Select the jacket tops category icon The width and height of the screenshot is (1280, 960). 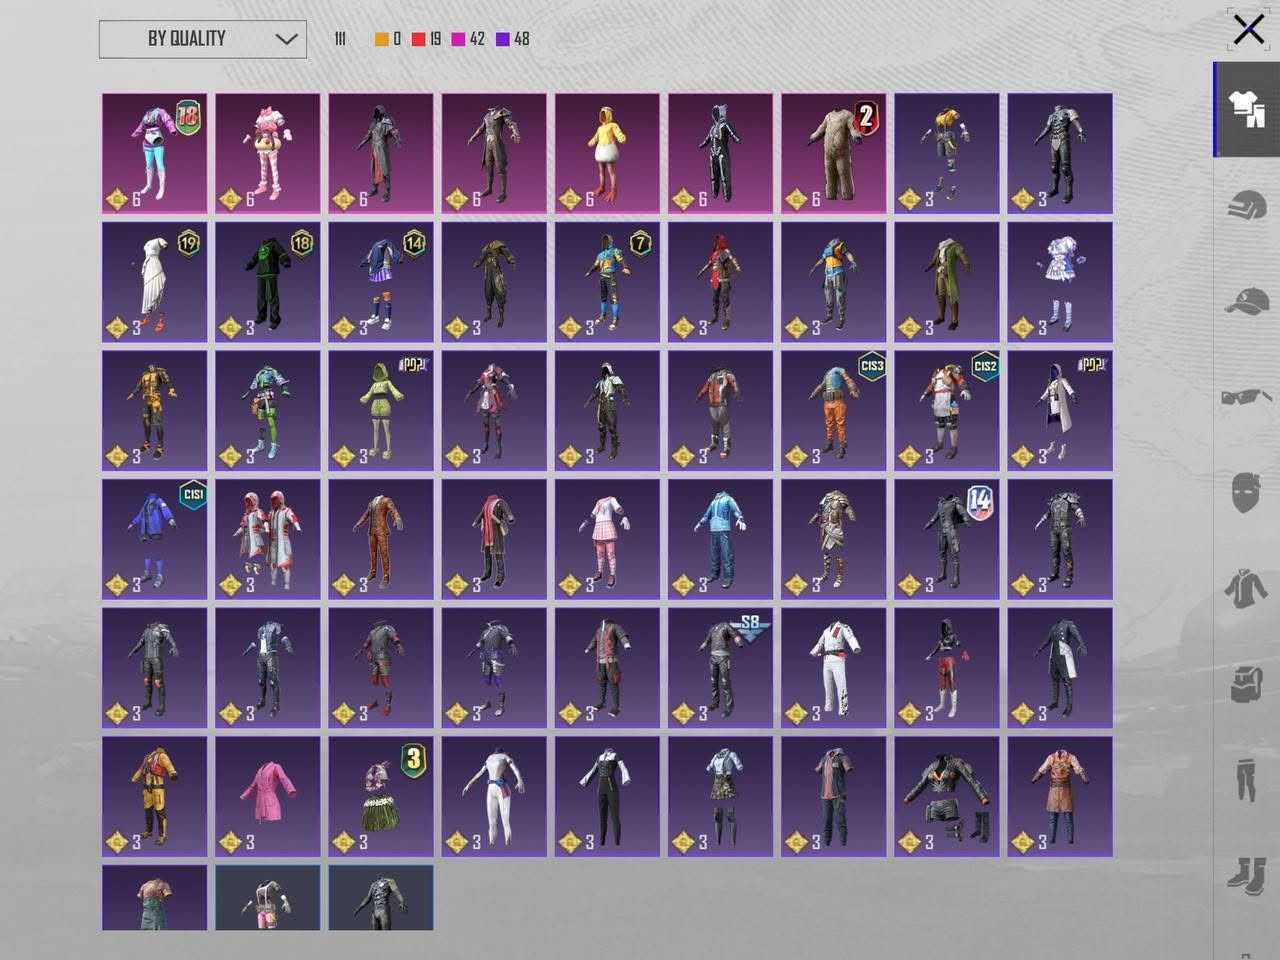(x=1246, y=589)
